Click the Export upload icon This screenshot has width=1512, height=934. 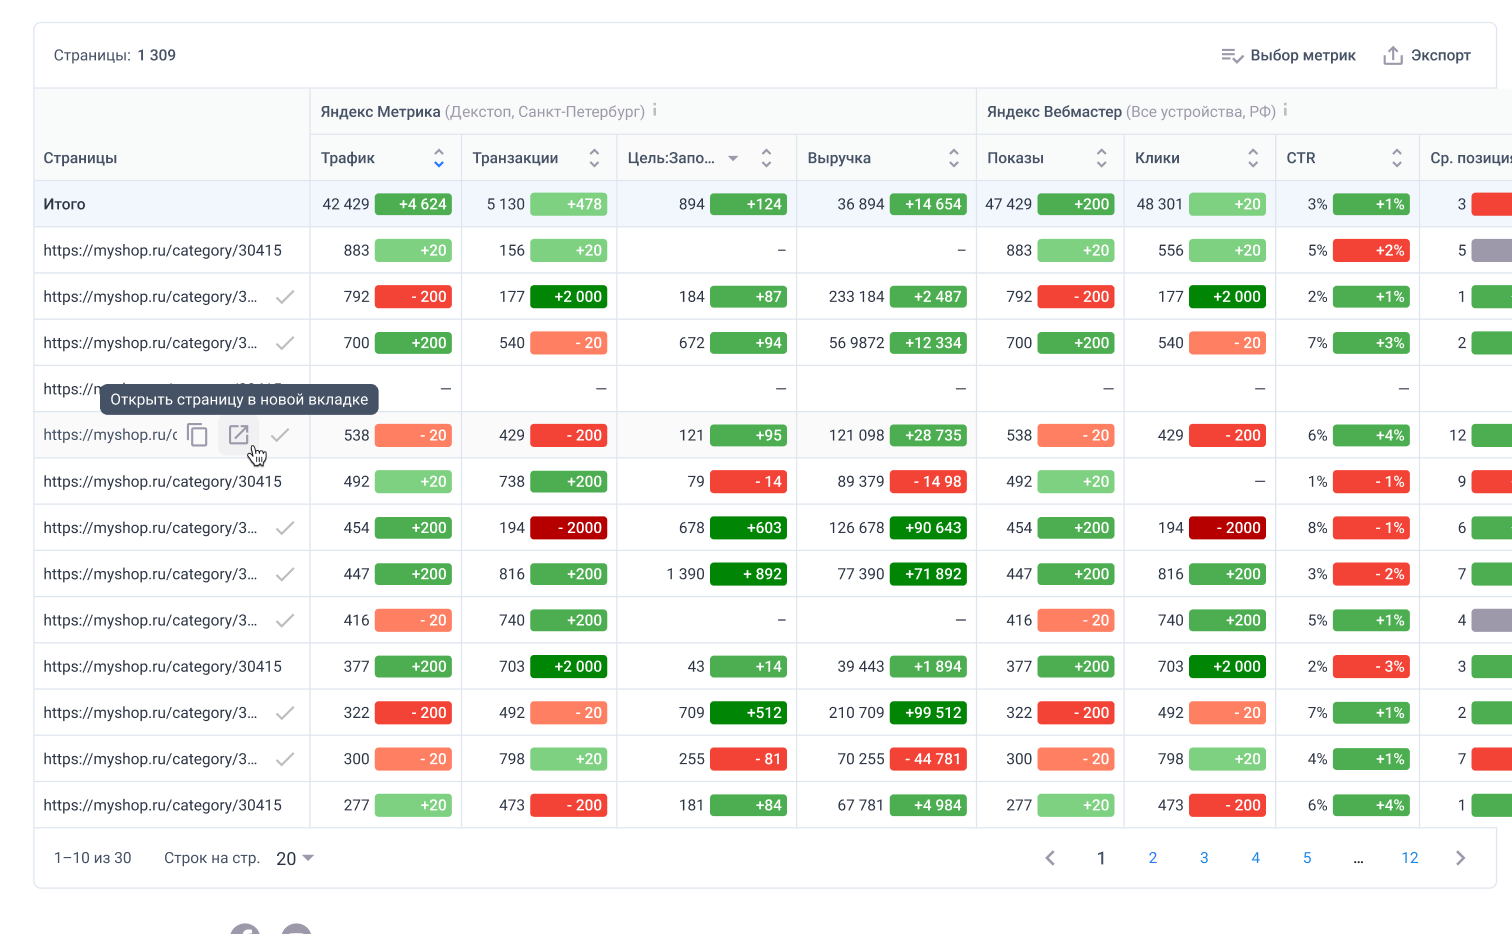tap(1392, 55)
